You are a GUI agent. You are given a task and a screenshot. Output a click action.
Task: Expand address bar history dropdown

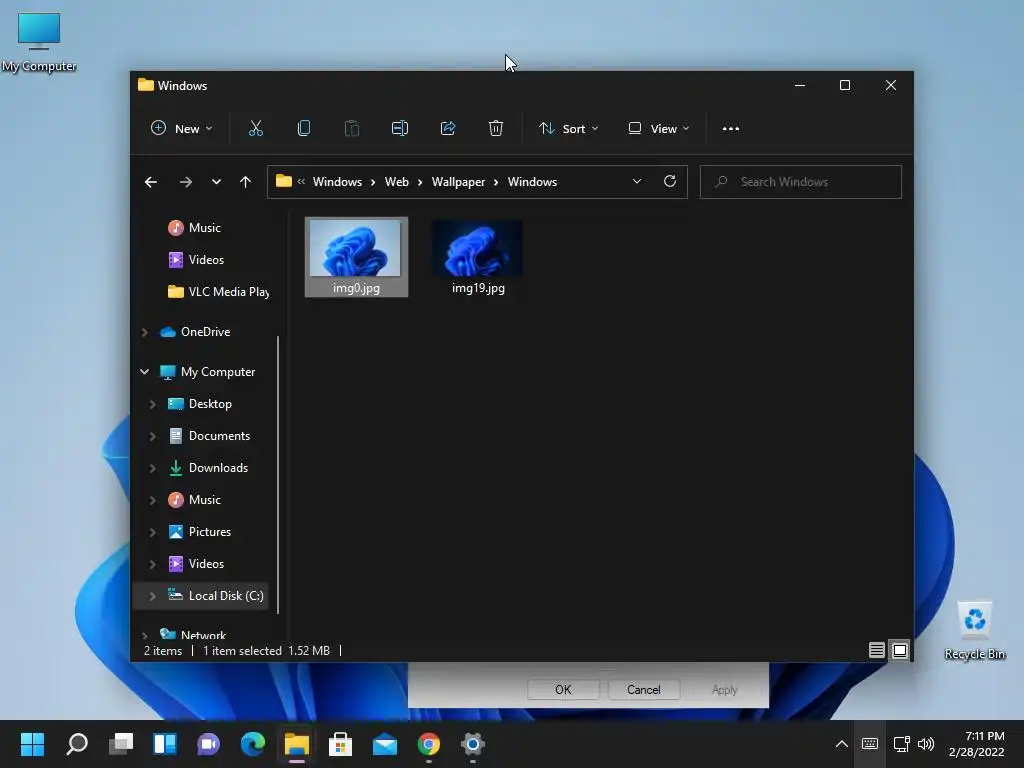[x=637, y=182]
